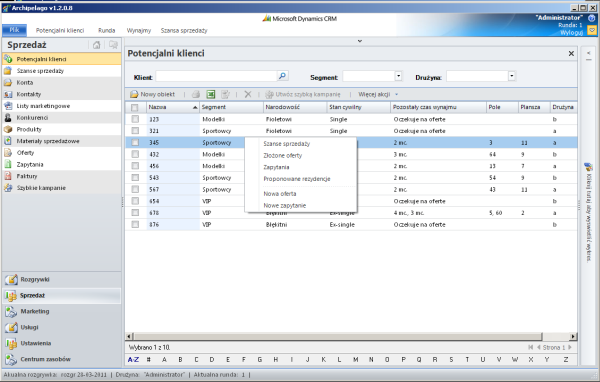Click the horizontal scrollbar right arrow
The width and height of the screenshot is (600, 382).
click(573, 336)
